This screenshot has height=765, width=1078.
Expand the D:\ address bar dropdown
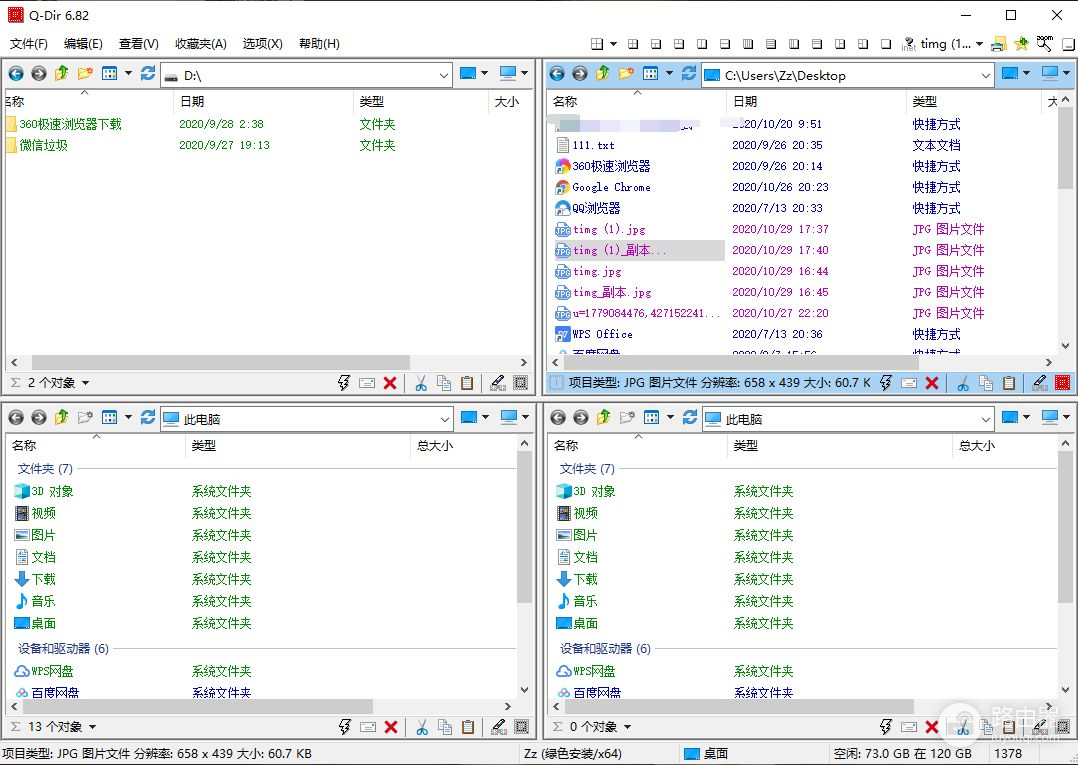pos(444,75)
